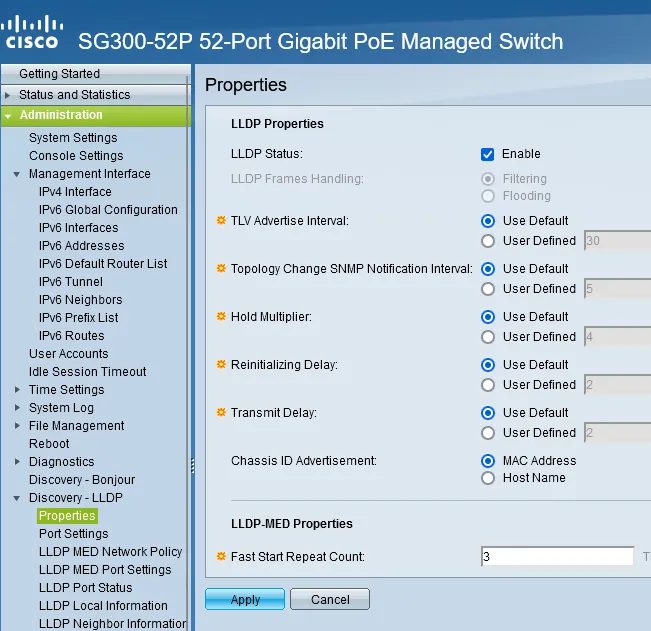Click the Cancel button

[330, 599]
